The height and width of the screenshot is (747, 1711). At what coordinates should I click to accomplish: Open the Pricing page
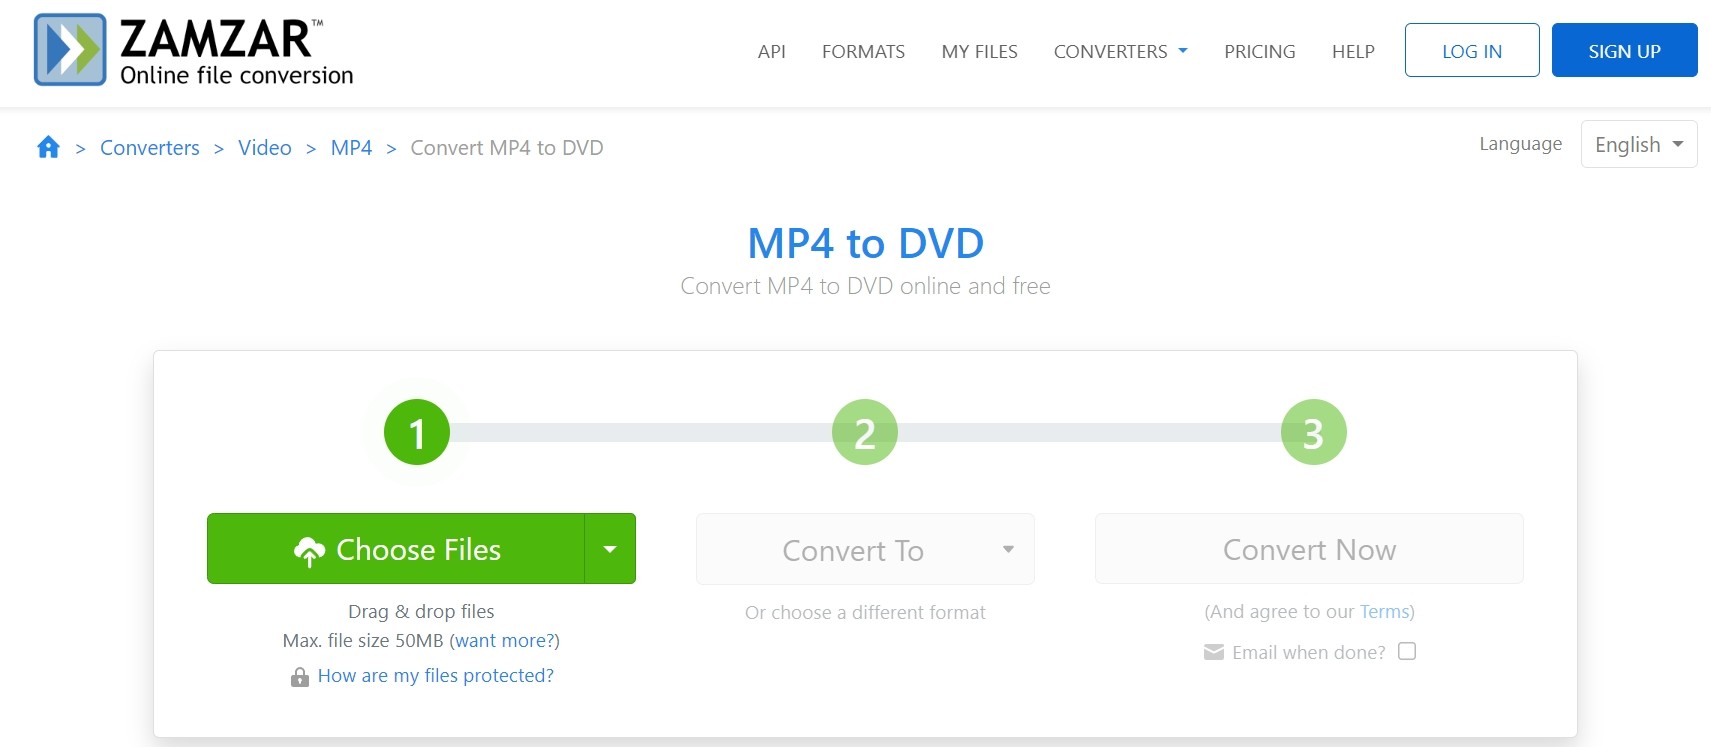click(1260, 51)
